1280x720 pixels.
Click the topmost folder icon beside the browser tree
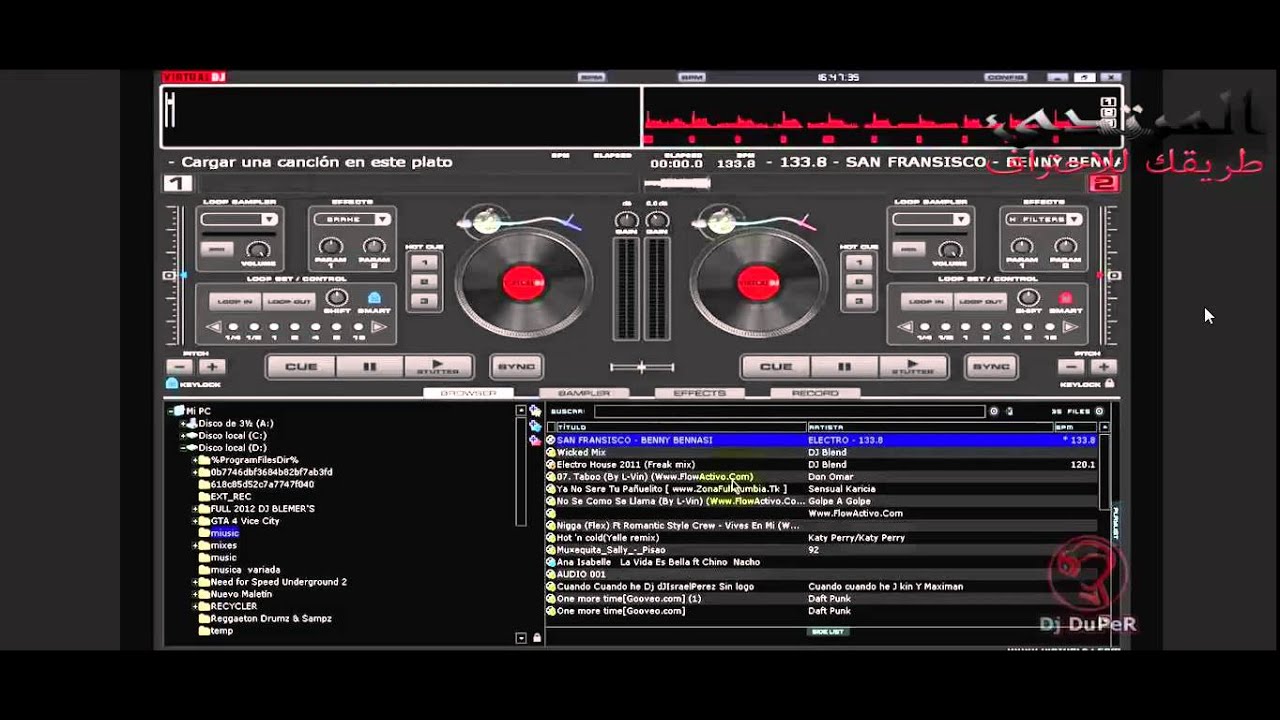536,411
